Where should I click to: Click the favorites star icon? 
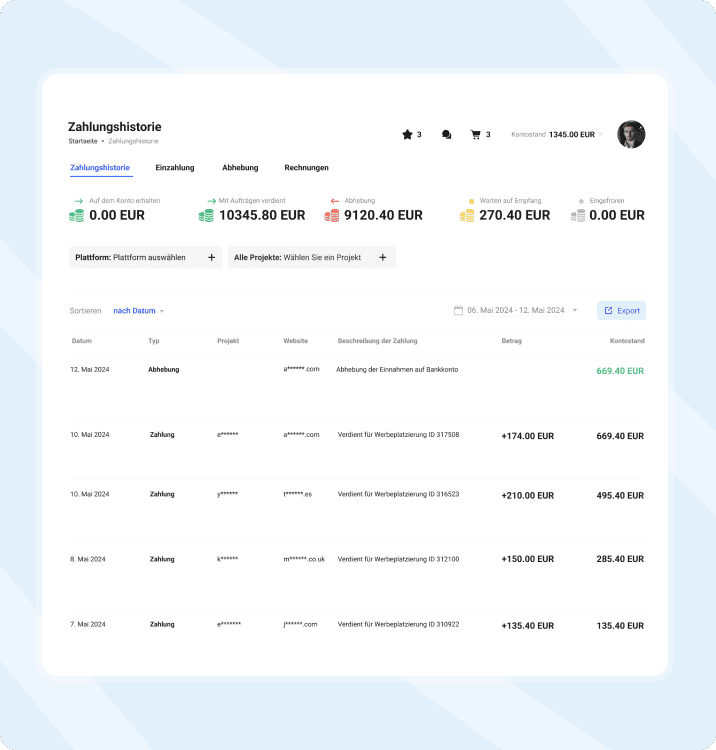[407, 134]
